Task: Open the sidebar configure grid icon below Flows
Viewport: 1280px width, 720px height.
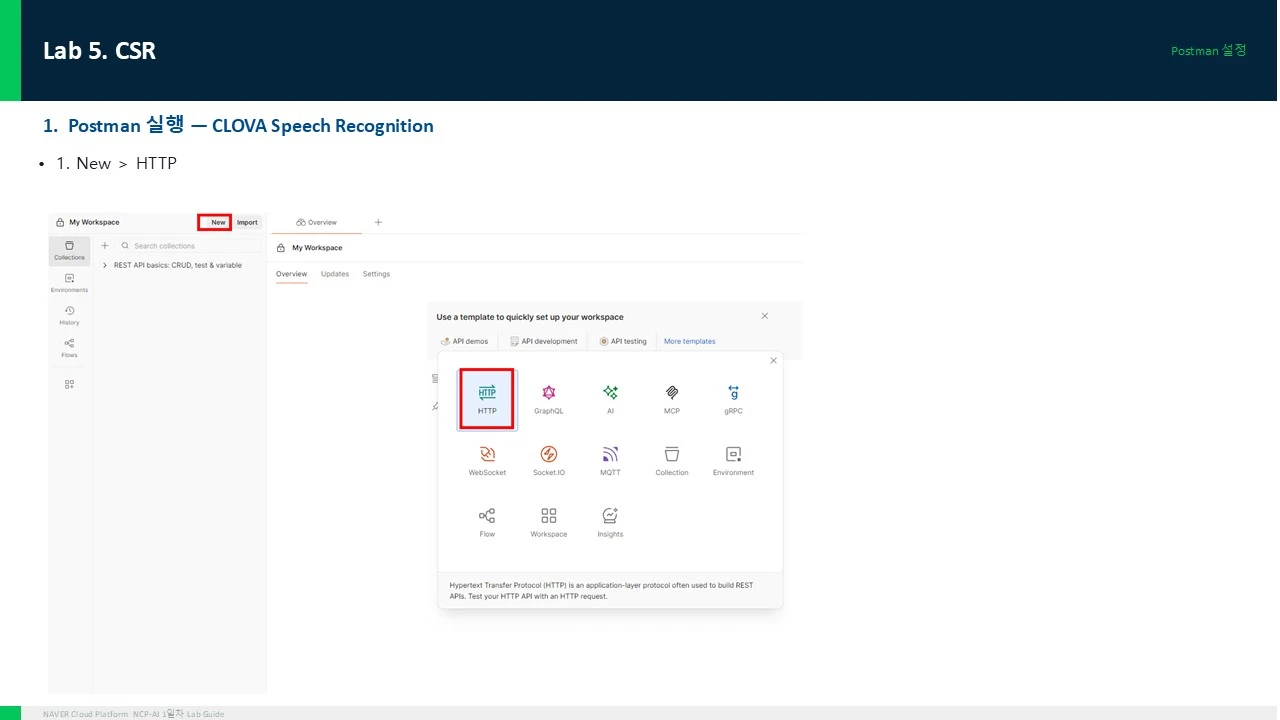Action: [69, 384]
